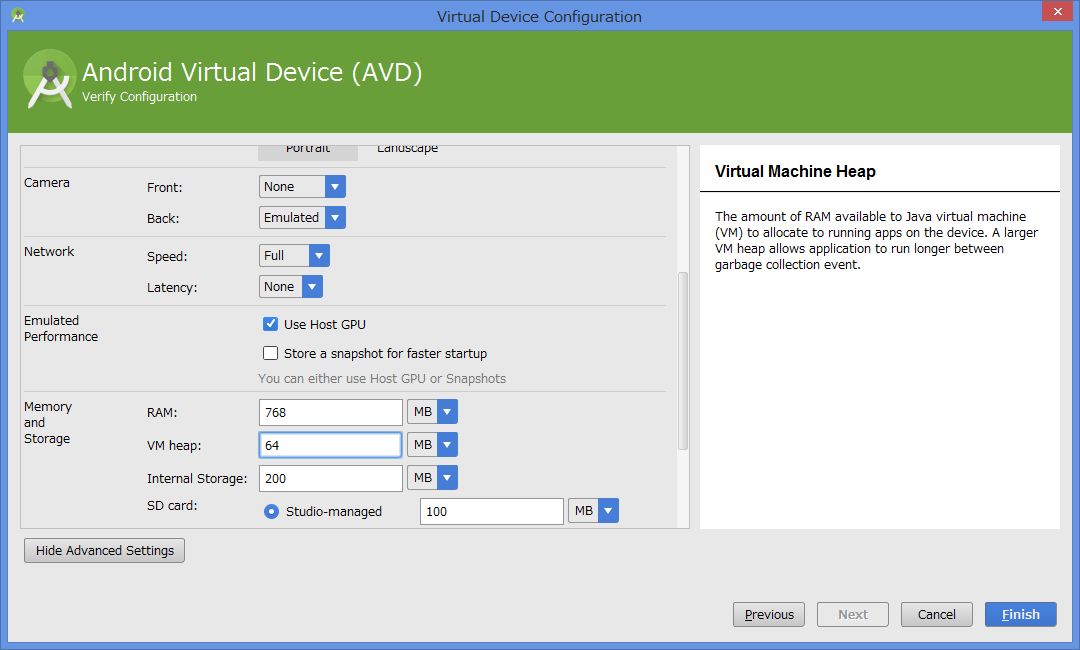Go back with the Previous button
The height and width of the screenshot is (650, 1080).
click(x=769, y=614)
